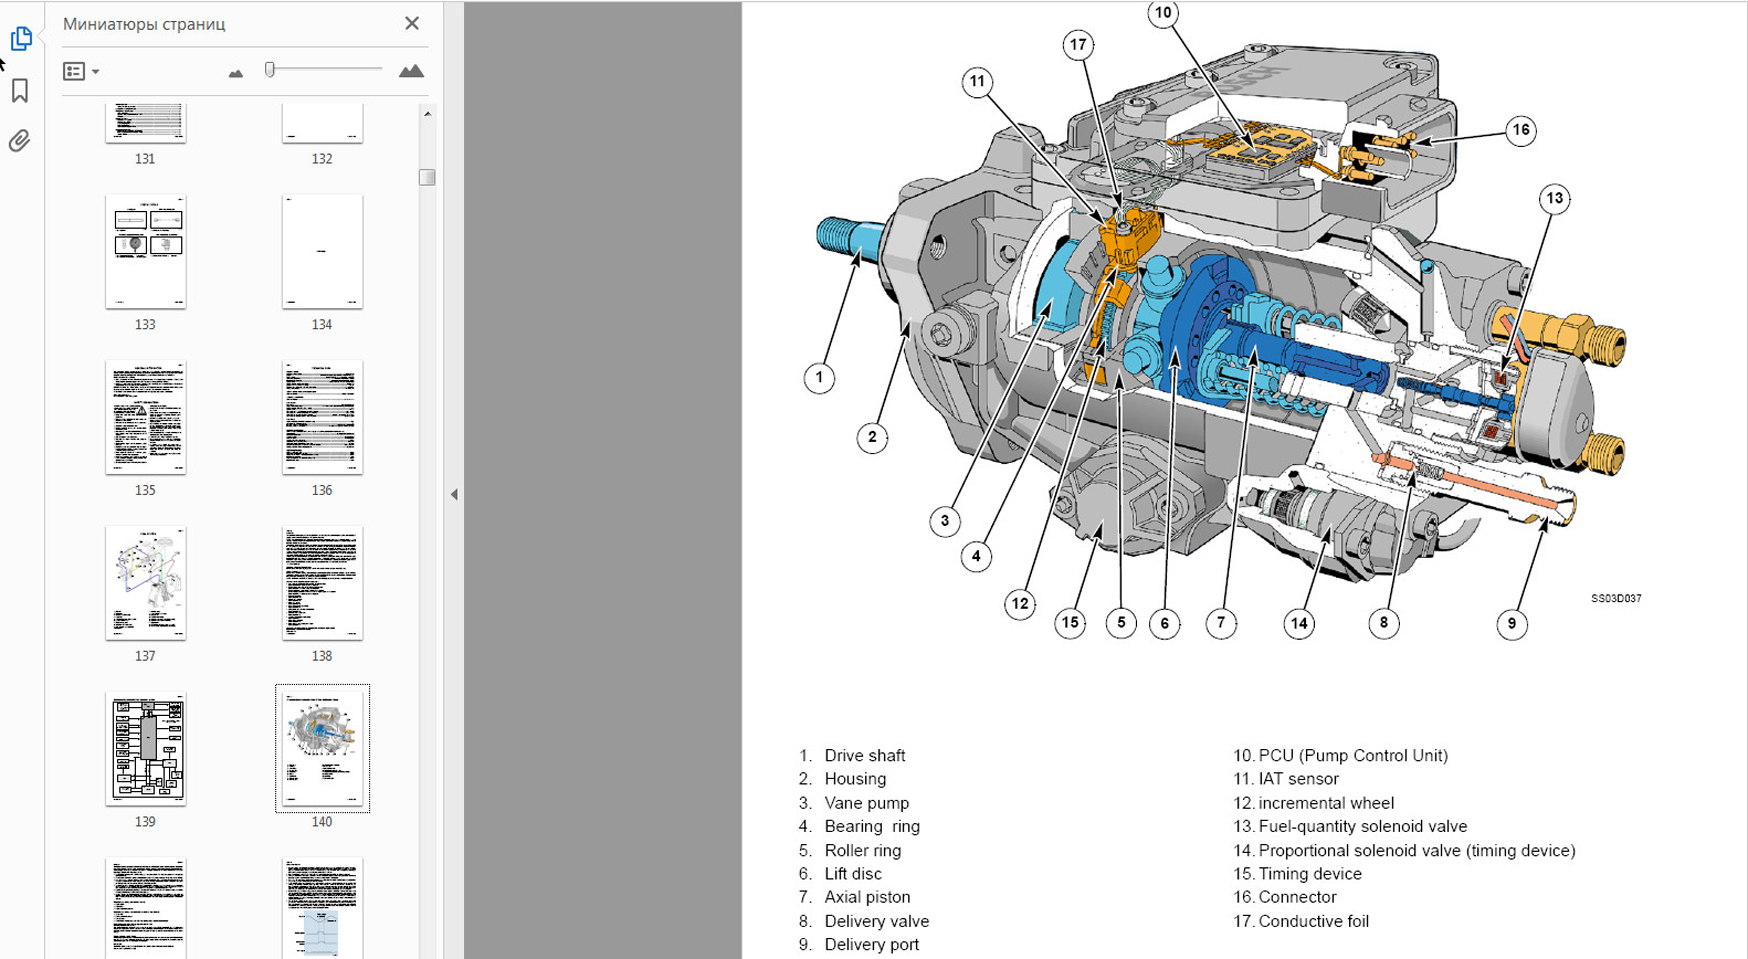This screenshot has height=959, width=1748.
Task: Select the page 140 pump thumbnail
Action: click(322, 749)
